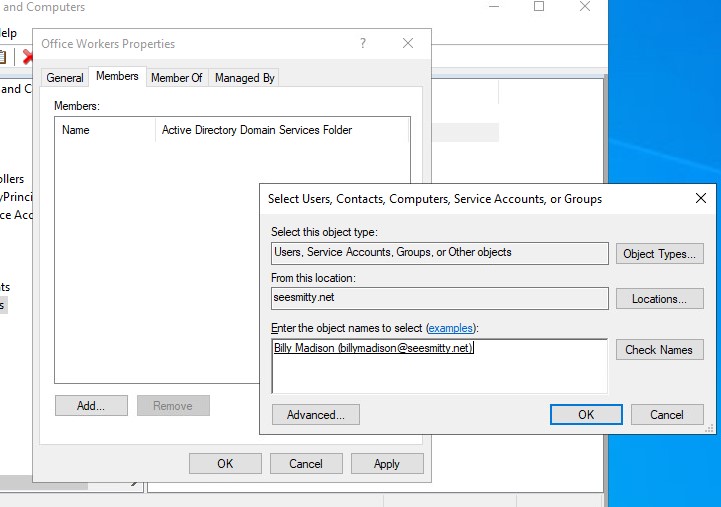The image size is (721, 507).
Task: Click Check Names to verify the entry
Action: pos(659,350)
